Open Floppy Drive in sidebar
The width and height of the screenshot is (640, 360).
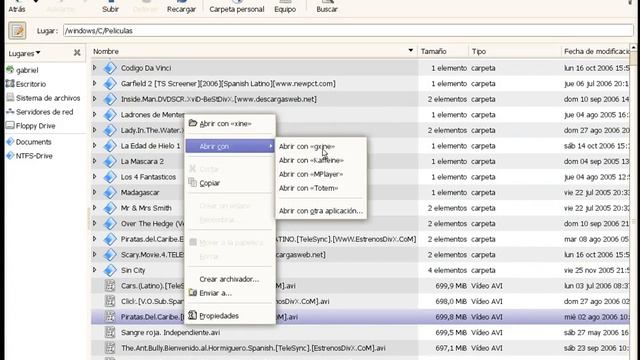[31, 126]
